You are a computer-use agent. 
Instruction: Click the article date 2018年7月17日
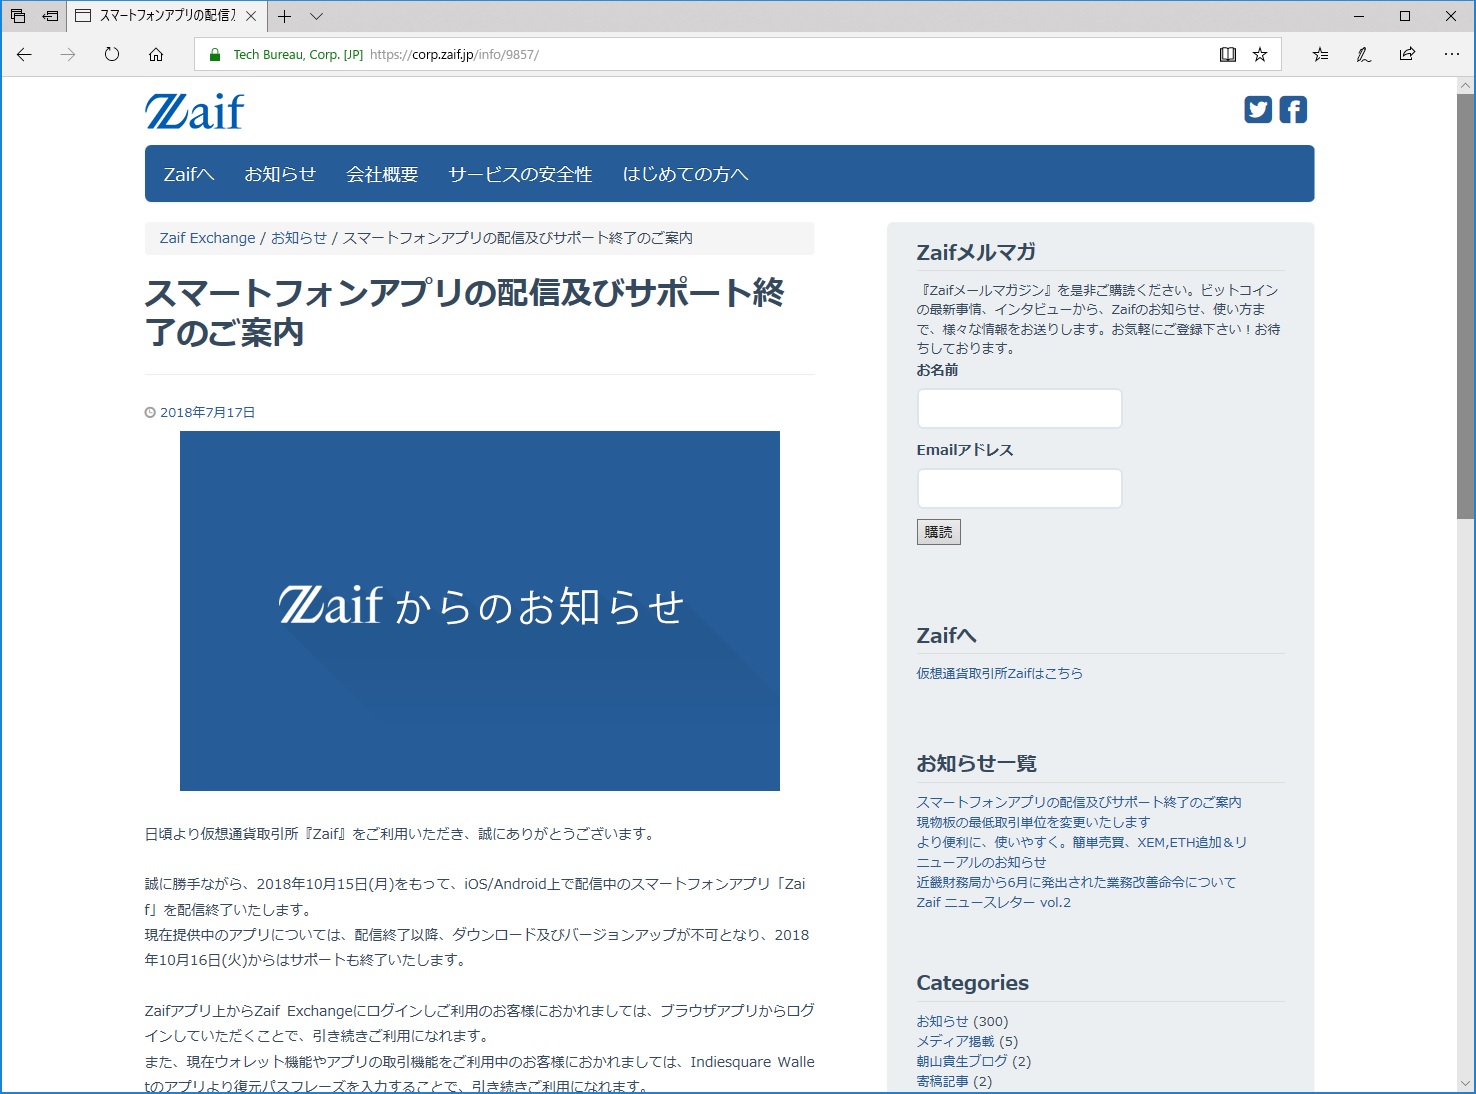pos(207,412)
